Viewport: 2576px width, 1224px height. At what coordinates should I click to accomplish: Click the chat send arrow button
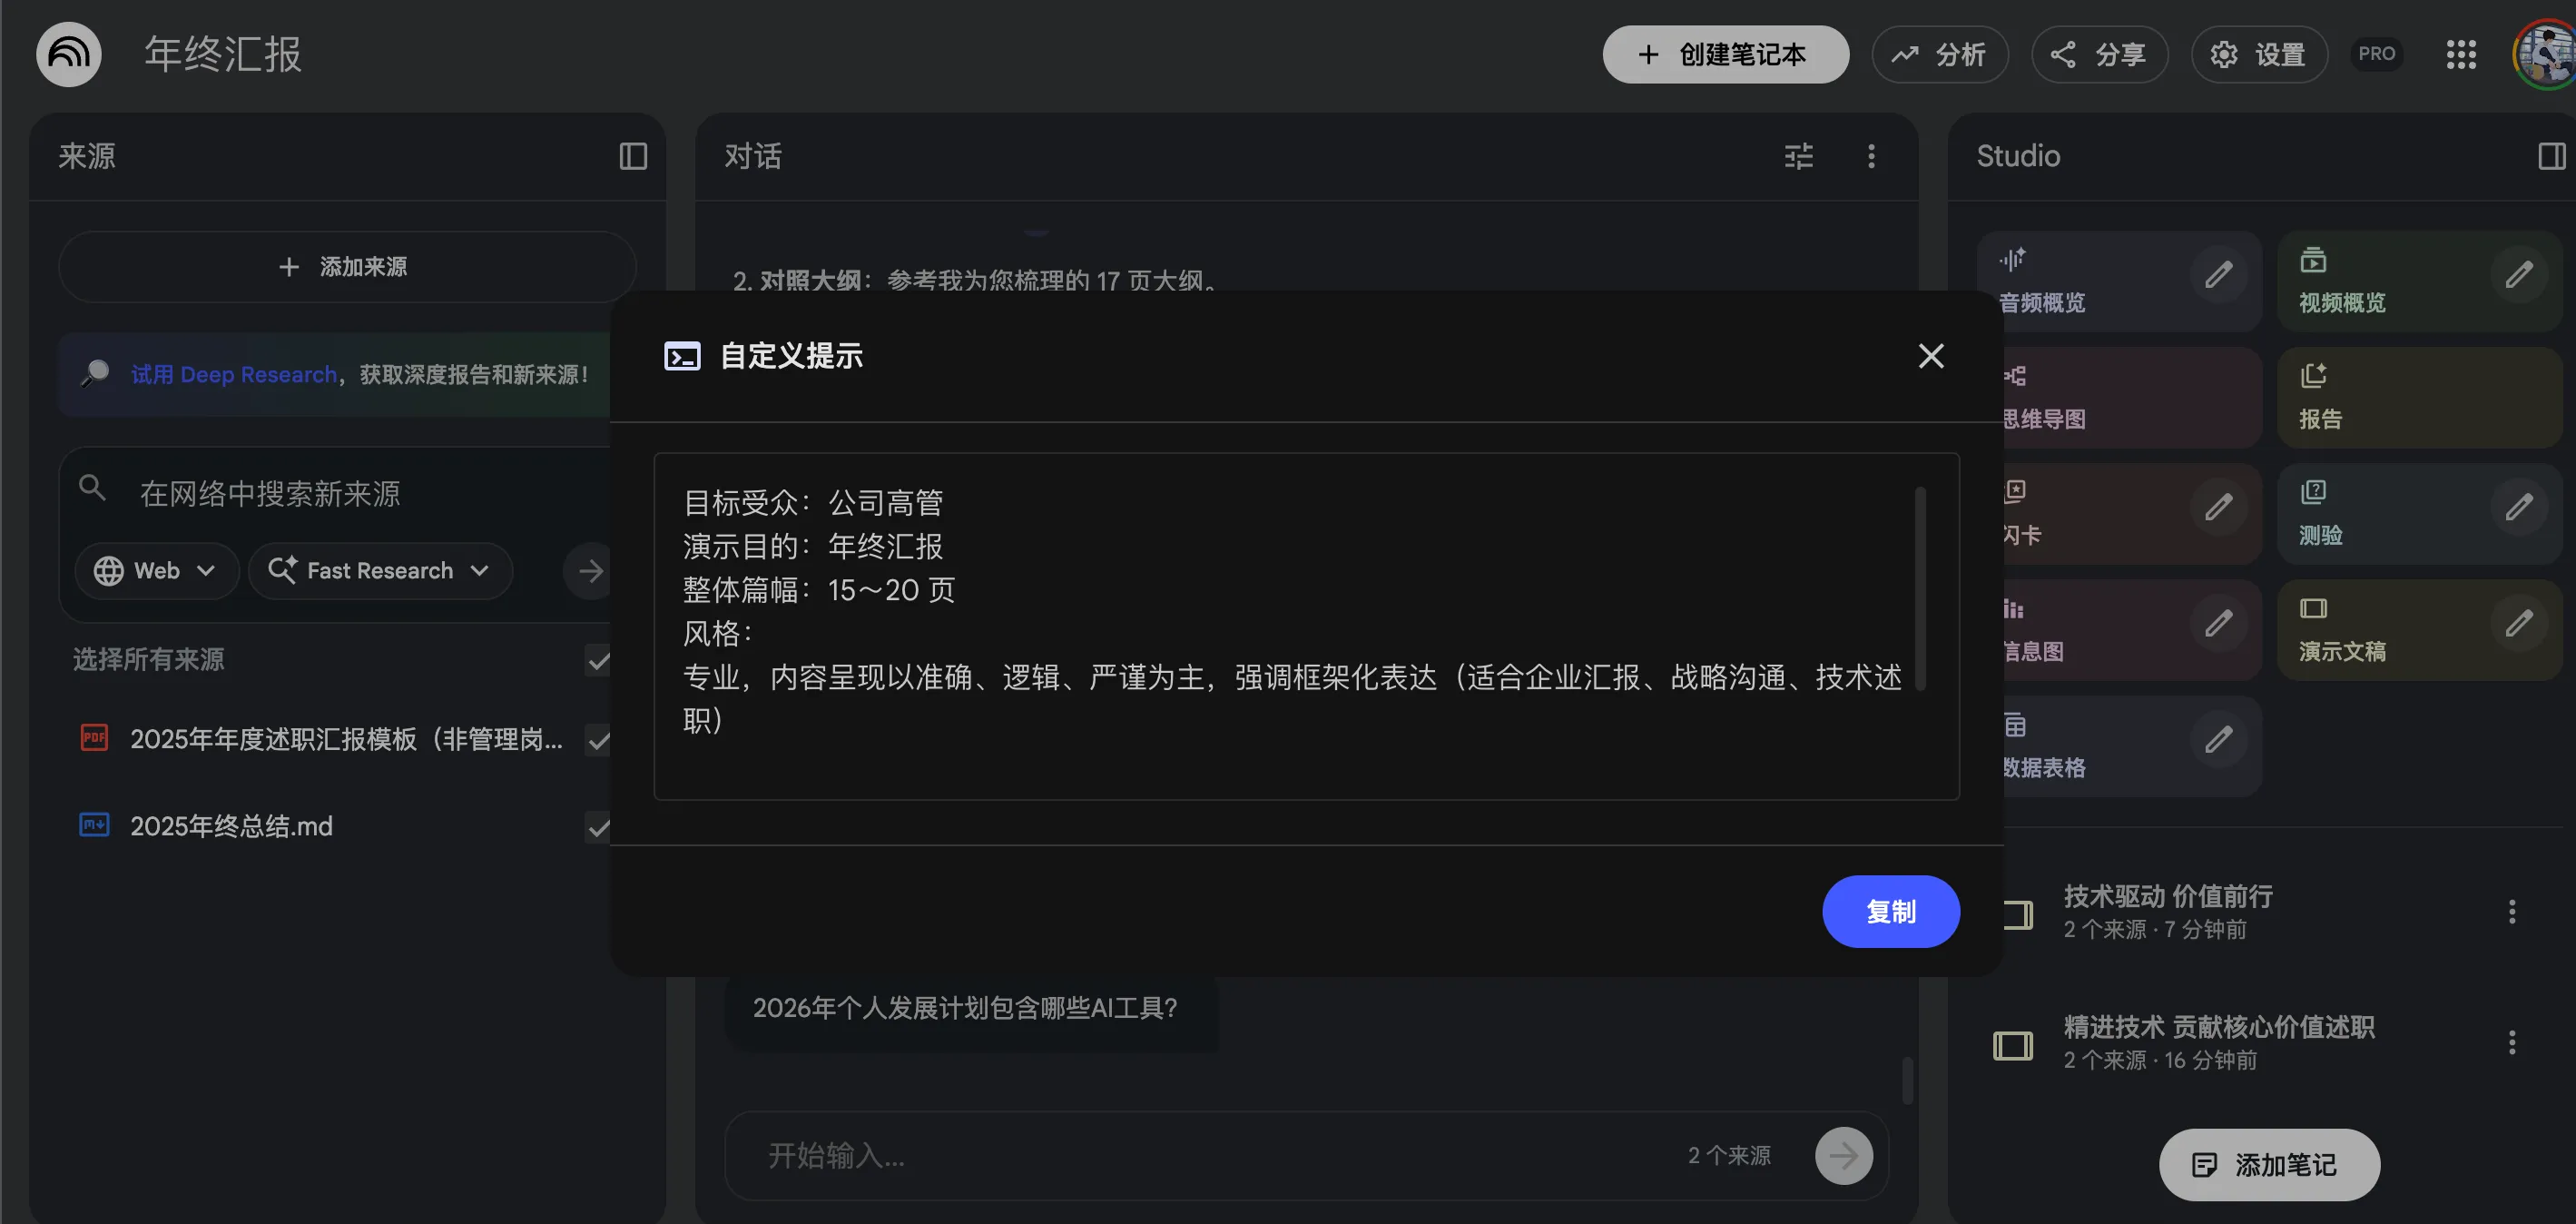(1843, 1156)
